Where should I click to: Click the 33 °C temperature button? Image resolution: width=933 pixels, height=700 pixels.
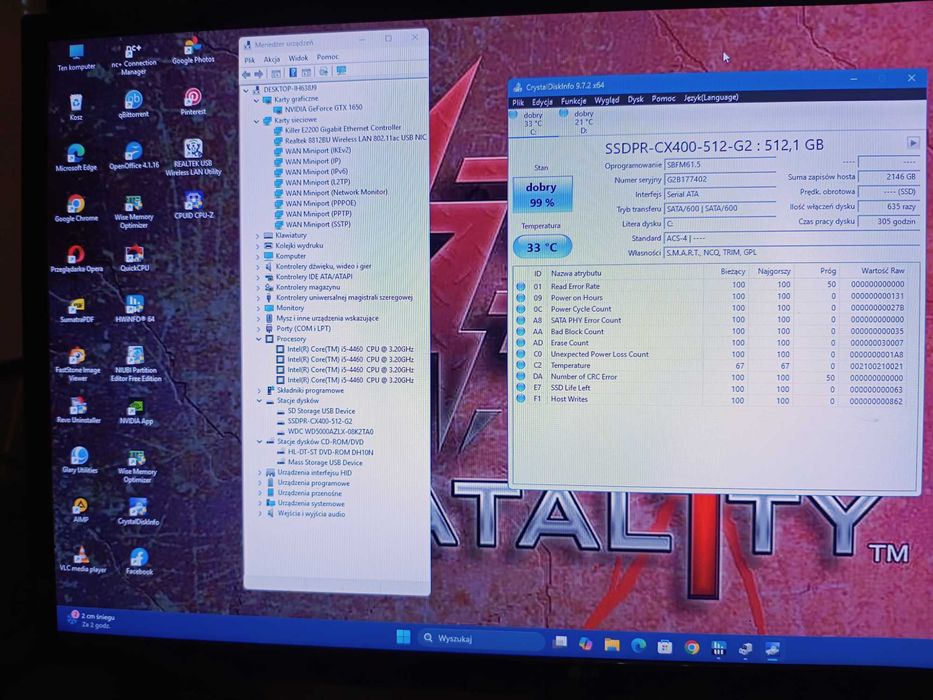(541, 247)
